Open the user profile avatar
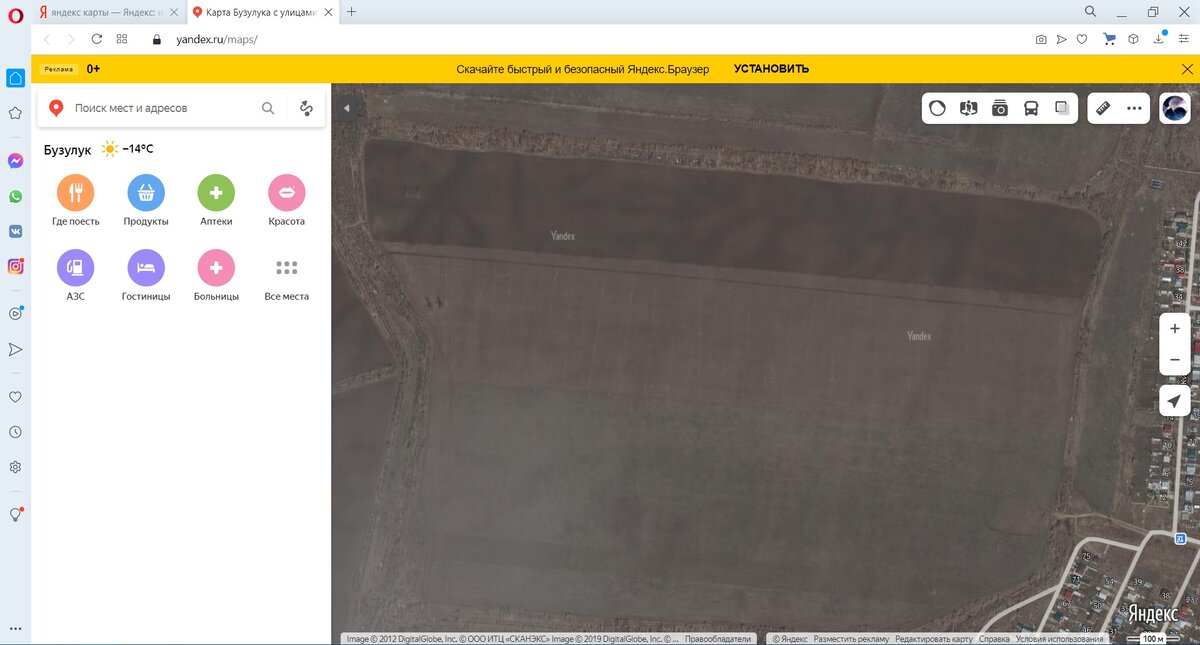 pyautogui.click(x=1174, y=108)
